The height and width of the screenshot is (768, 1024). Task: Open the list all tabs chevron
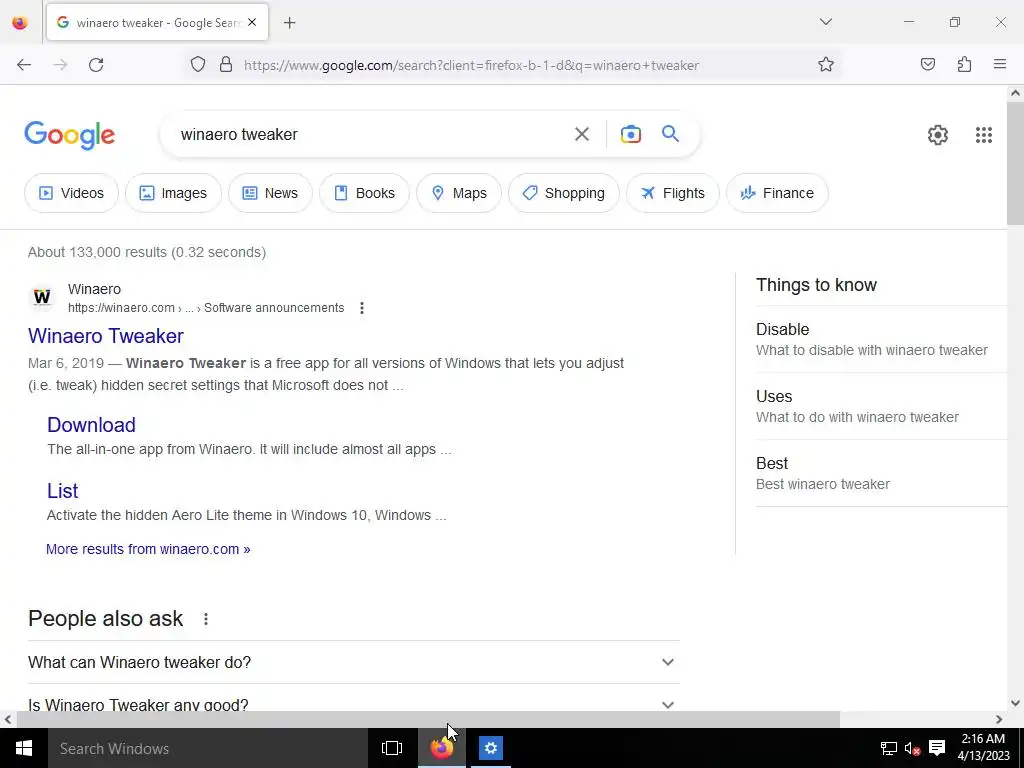click(x=825, y=22)
